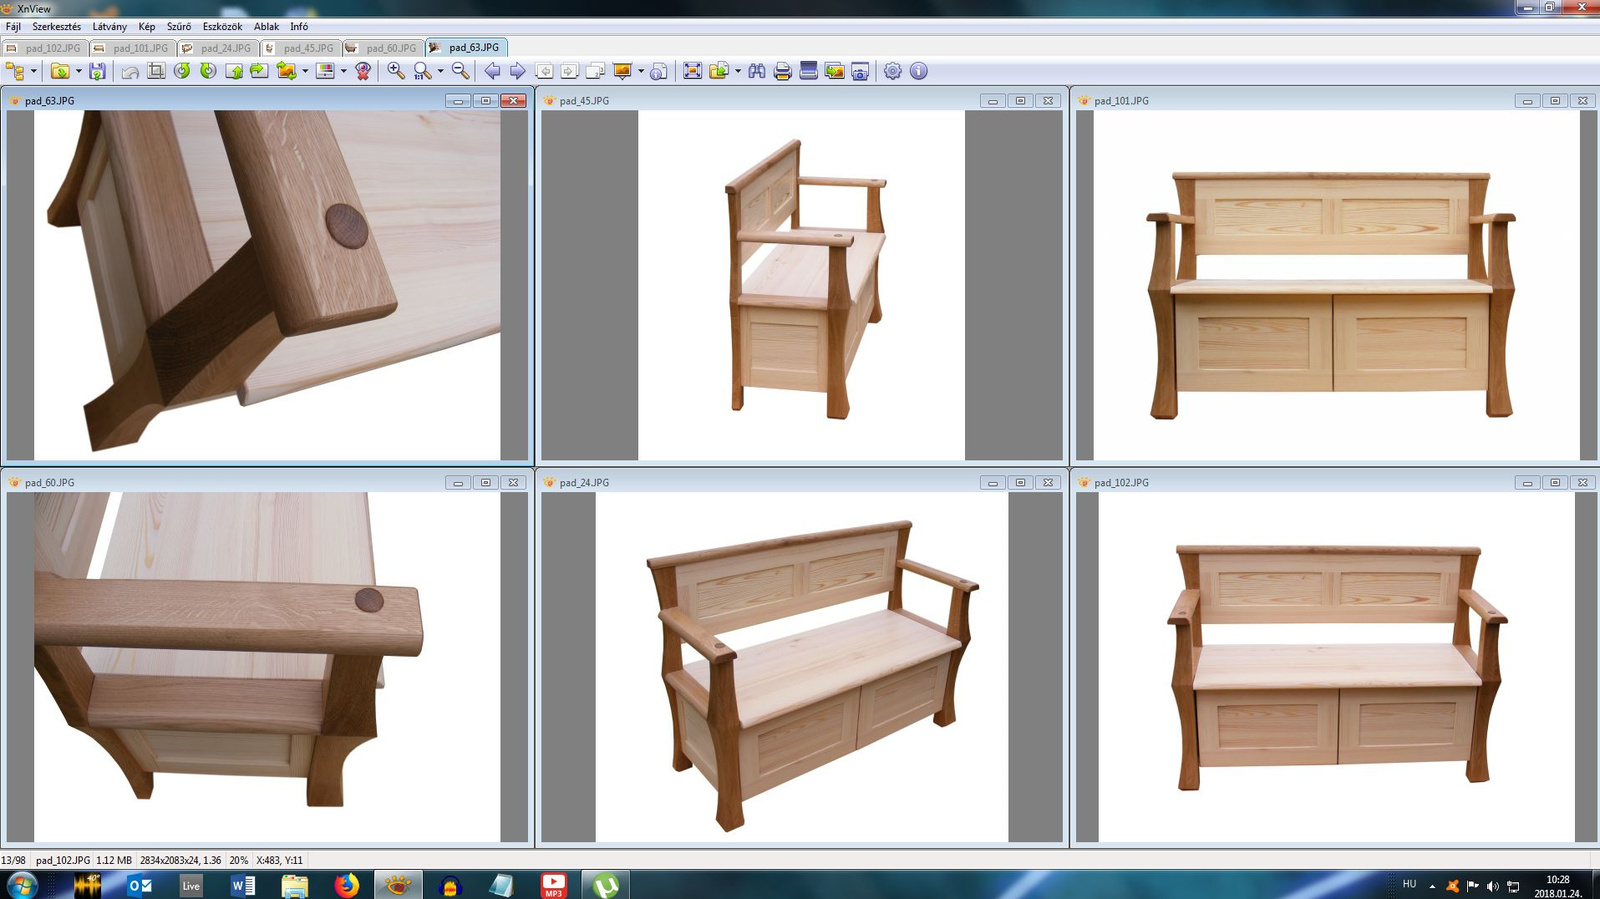Go to previous file blue arrow

pyautogui.click(x=492, y=71)
